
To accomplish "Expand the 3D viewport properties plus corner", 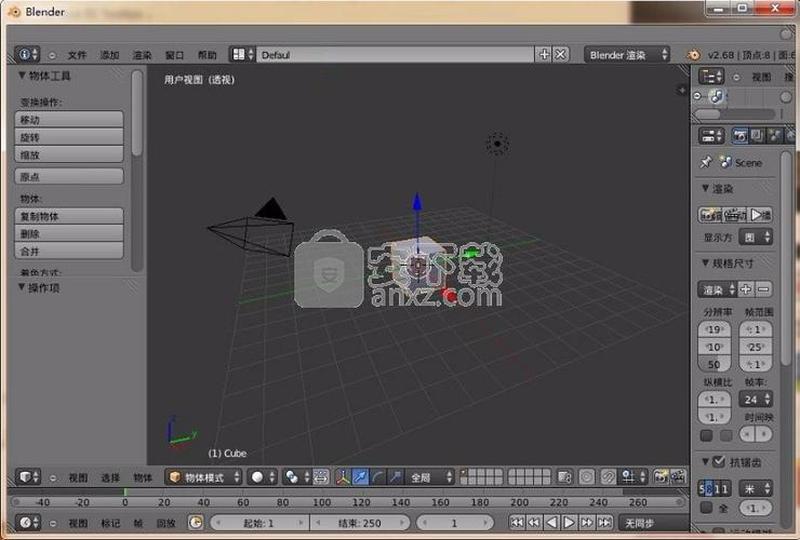I will click(682, 90).
